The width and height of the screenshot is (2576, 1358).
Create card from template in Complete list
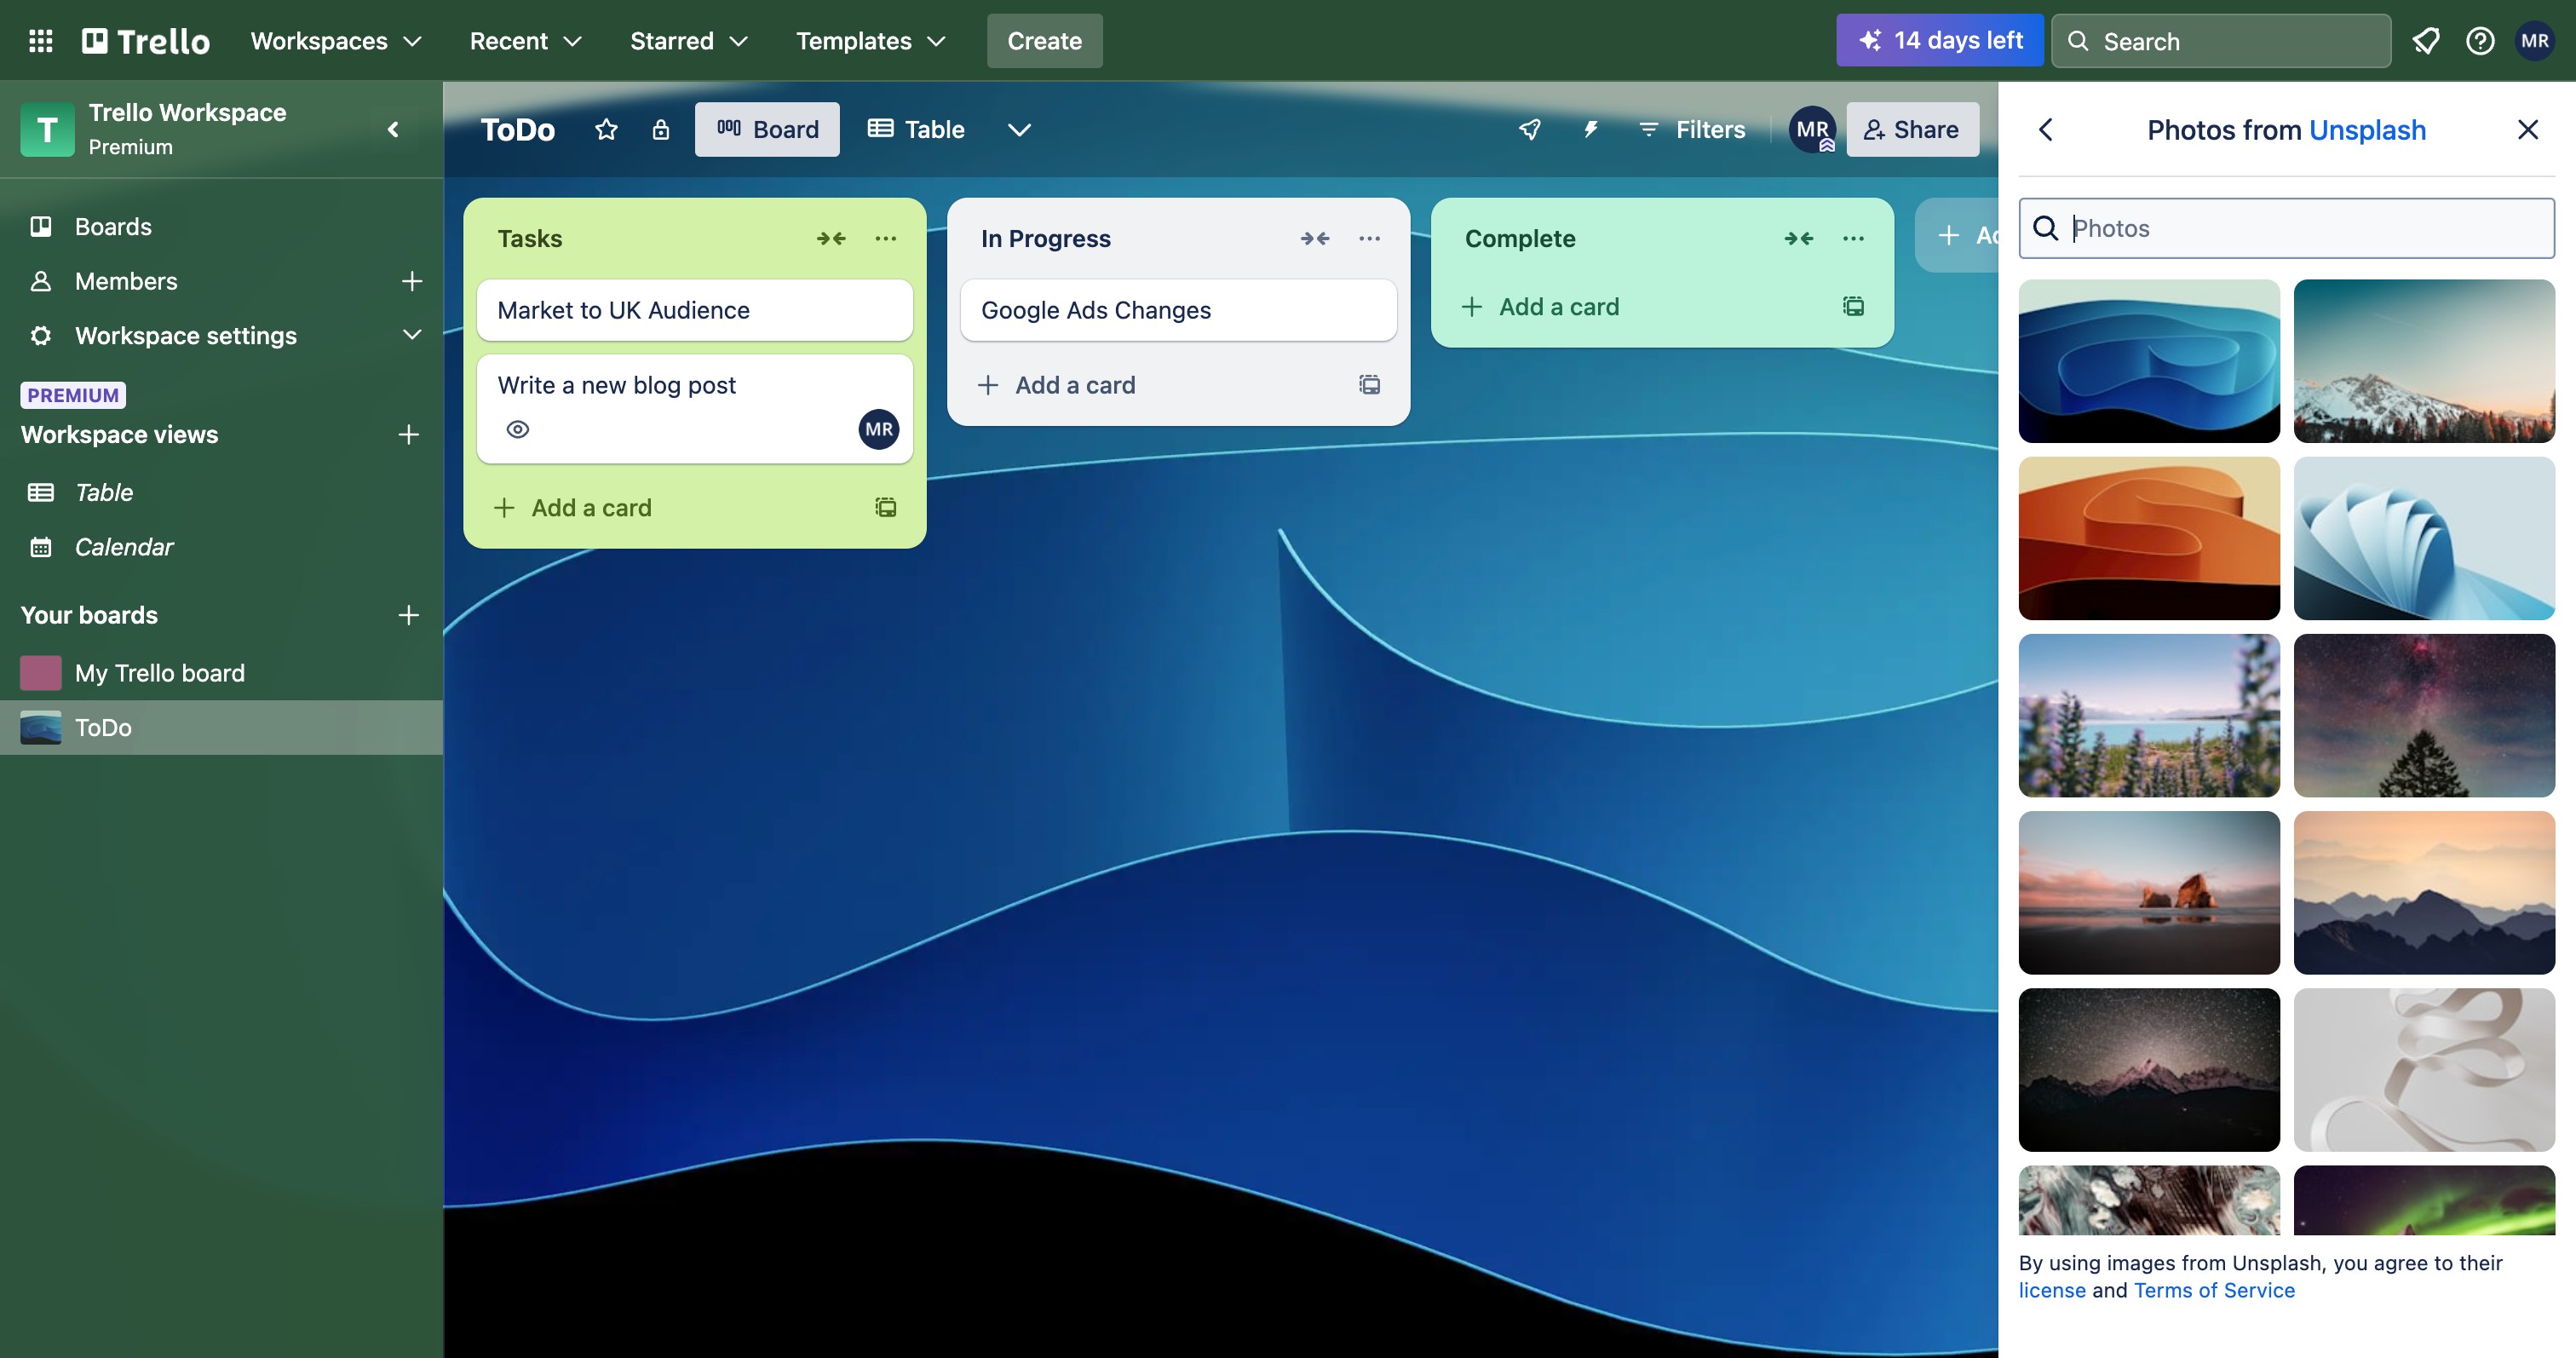(1853, 306)
